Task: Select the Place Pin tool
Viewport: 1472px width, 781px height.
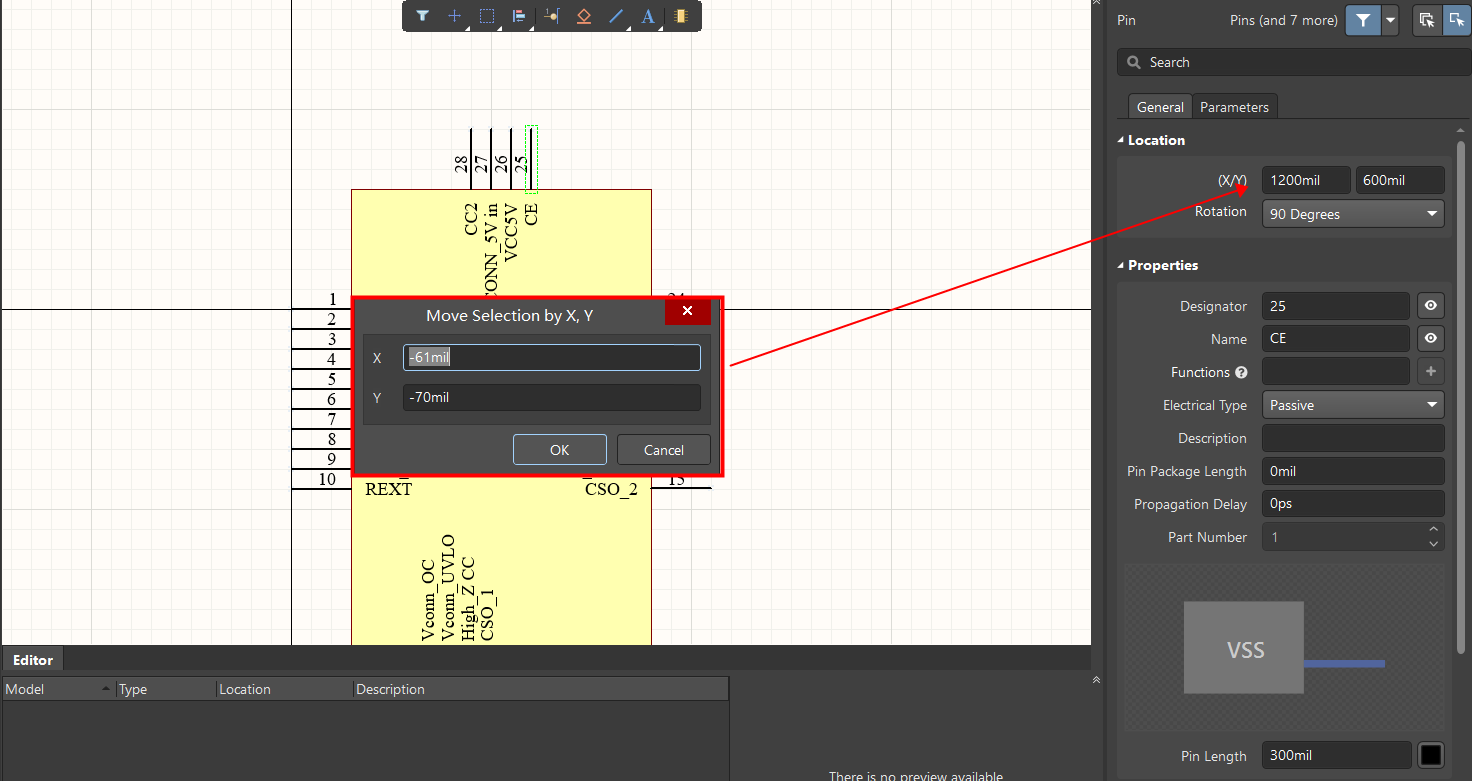Action: [551, 16]
